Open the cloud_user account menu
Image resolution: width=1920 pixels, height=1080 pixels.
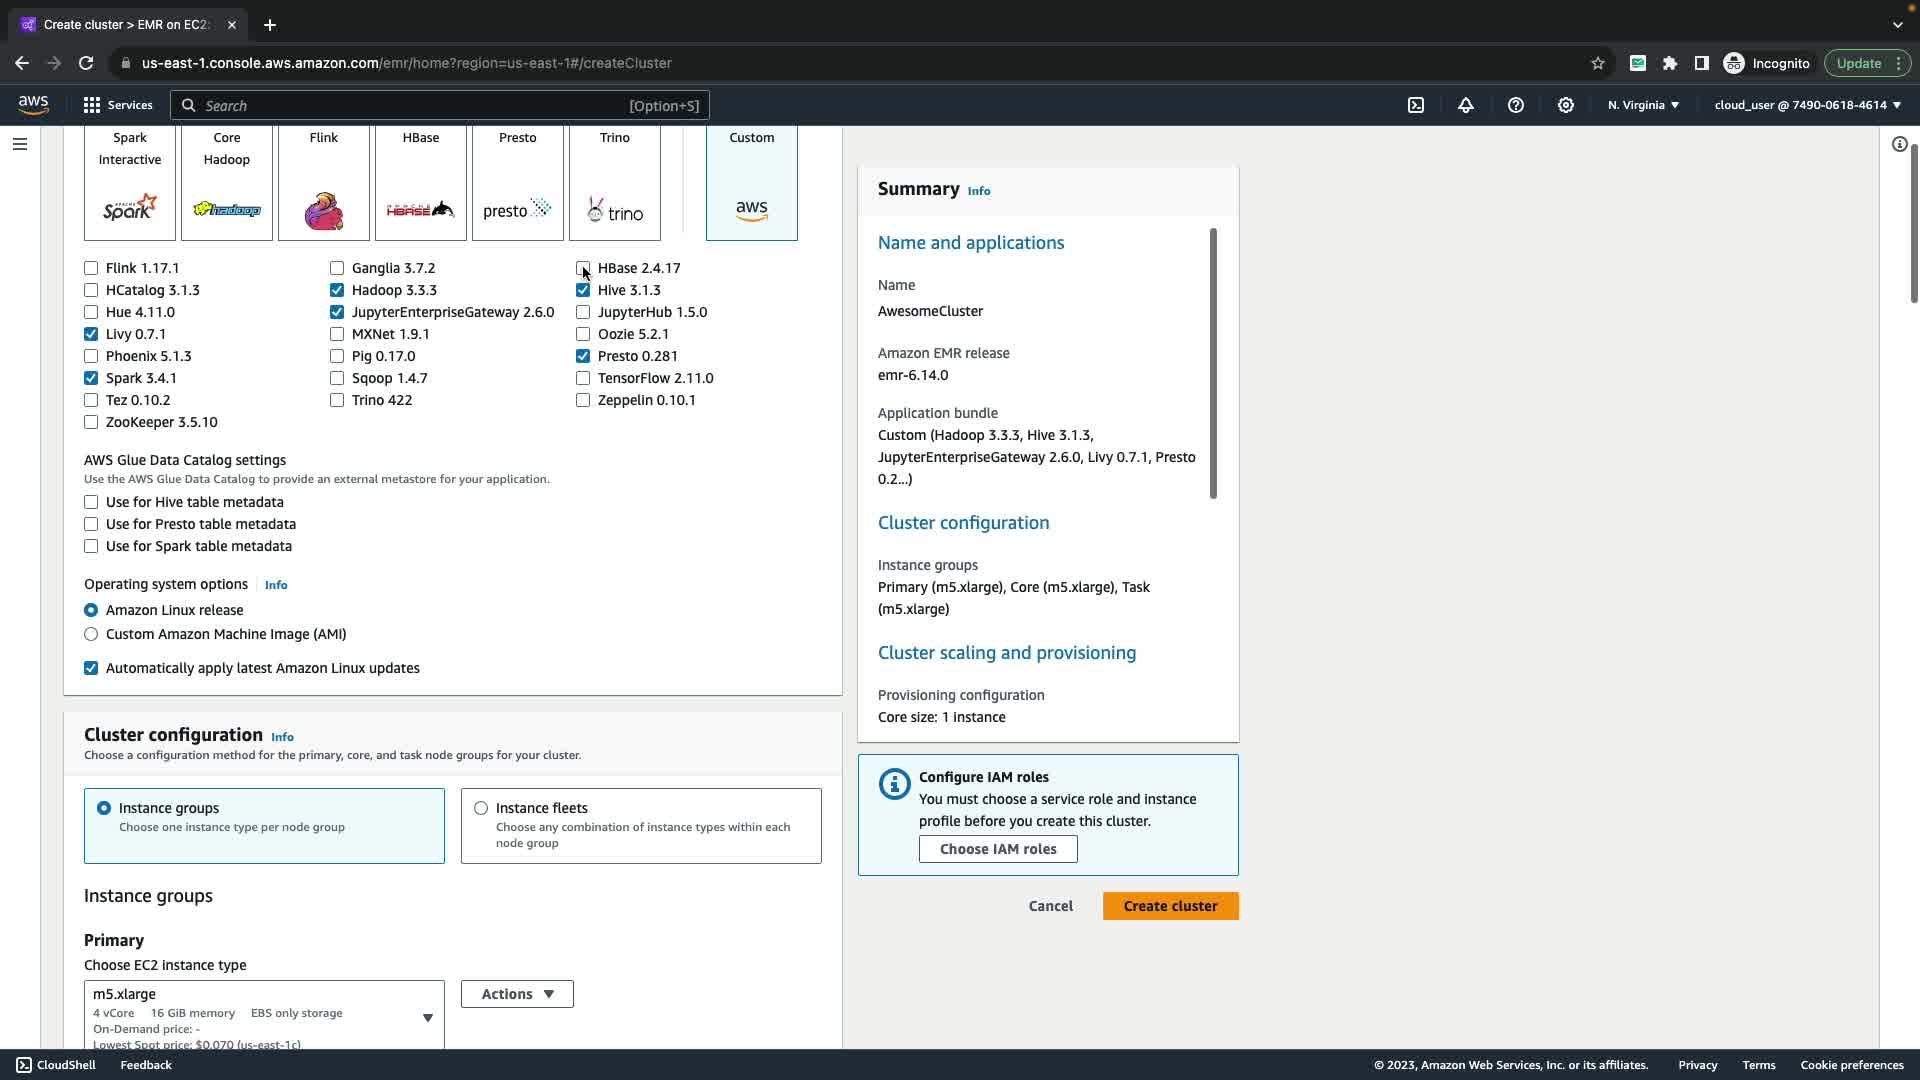point(1807,105)
